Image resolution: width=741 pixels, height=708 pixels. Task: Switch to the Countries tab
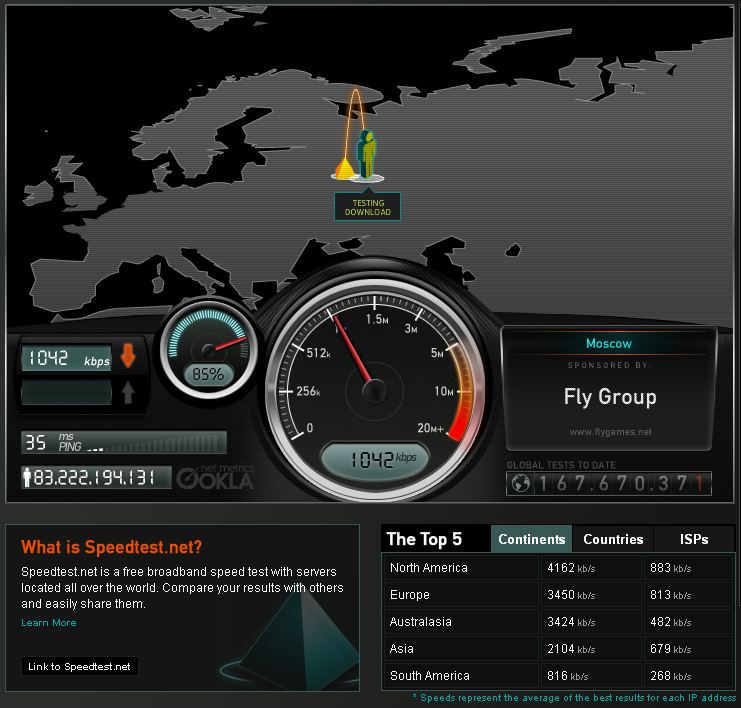click(613, 539)
